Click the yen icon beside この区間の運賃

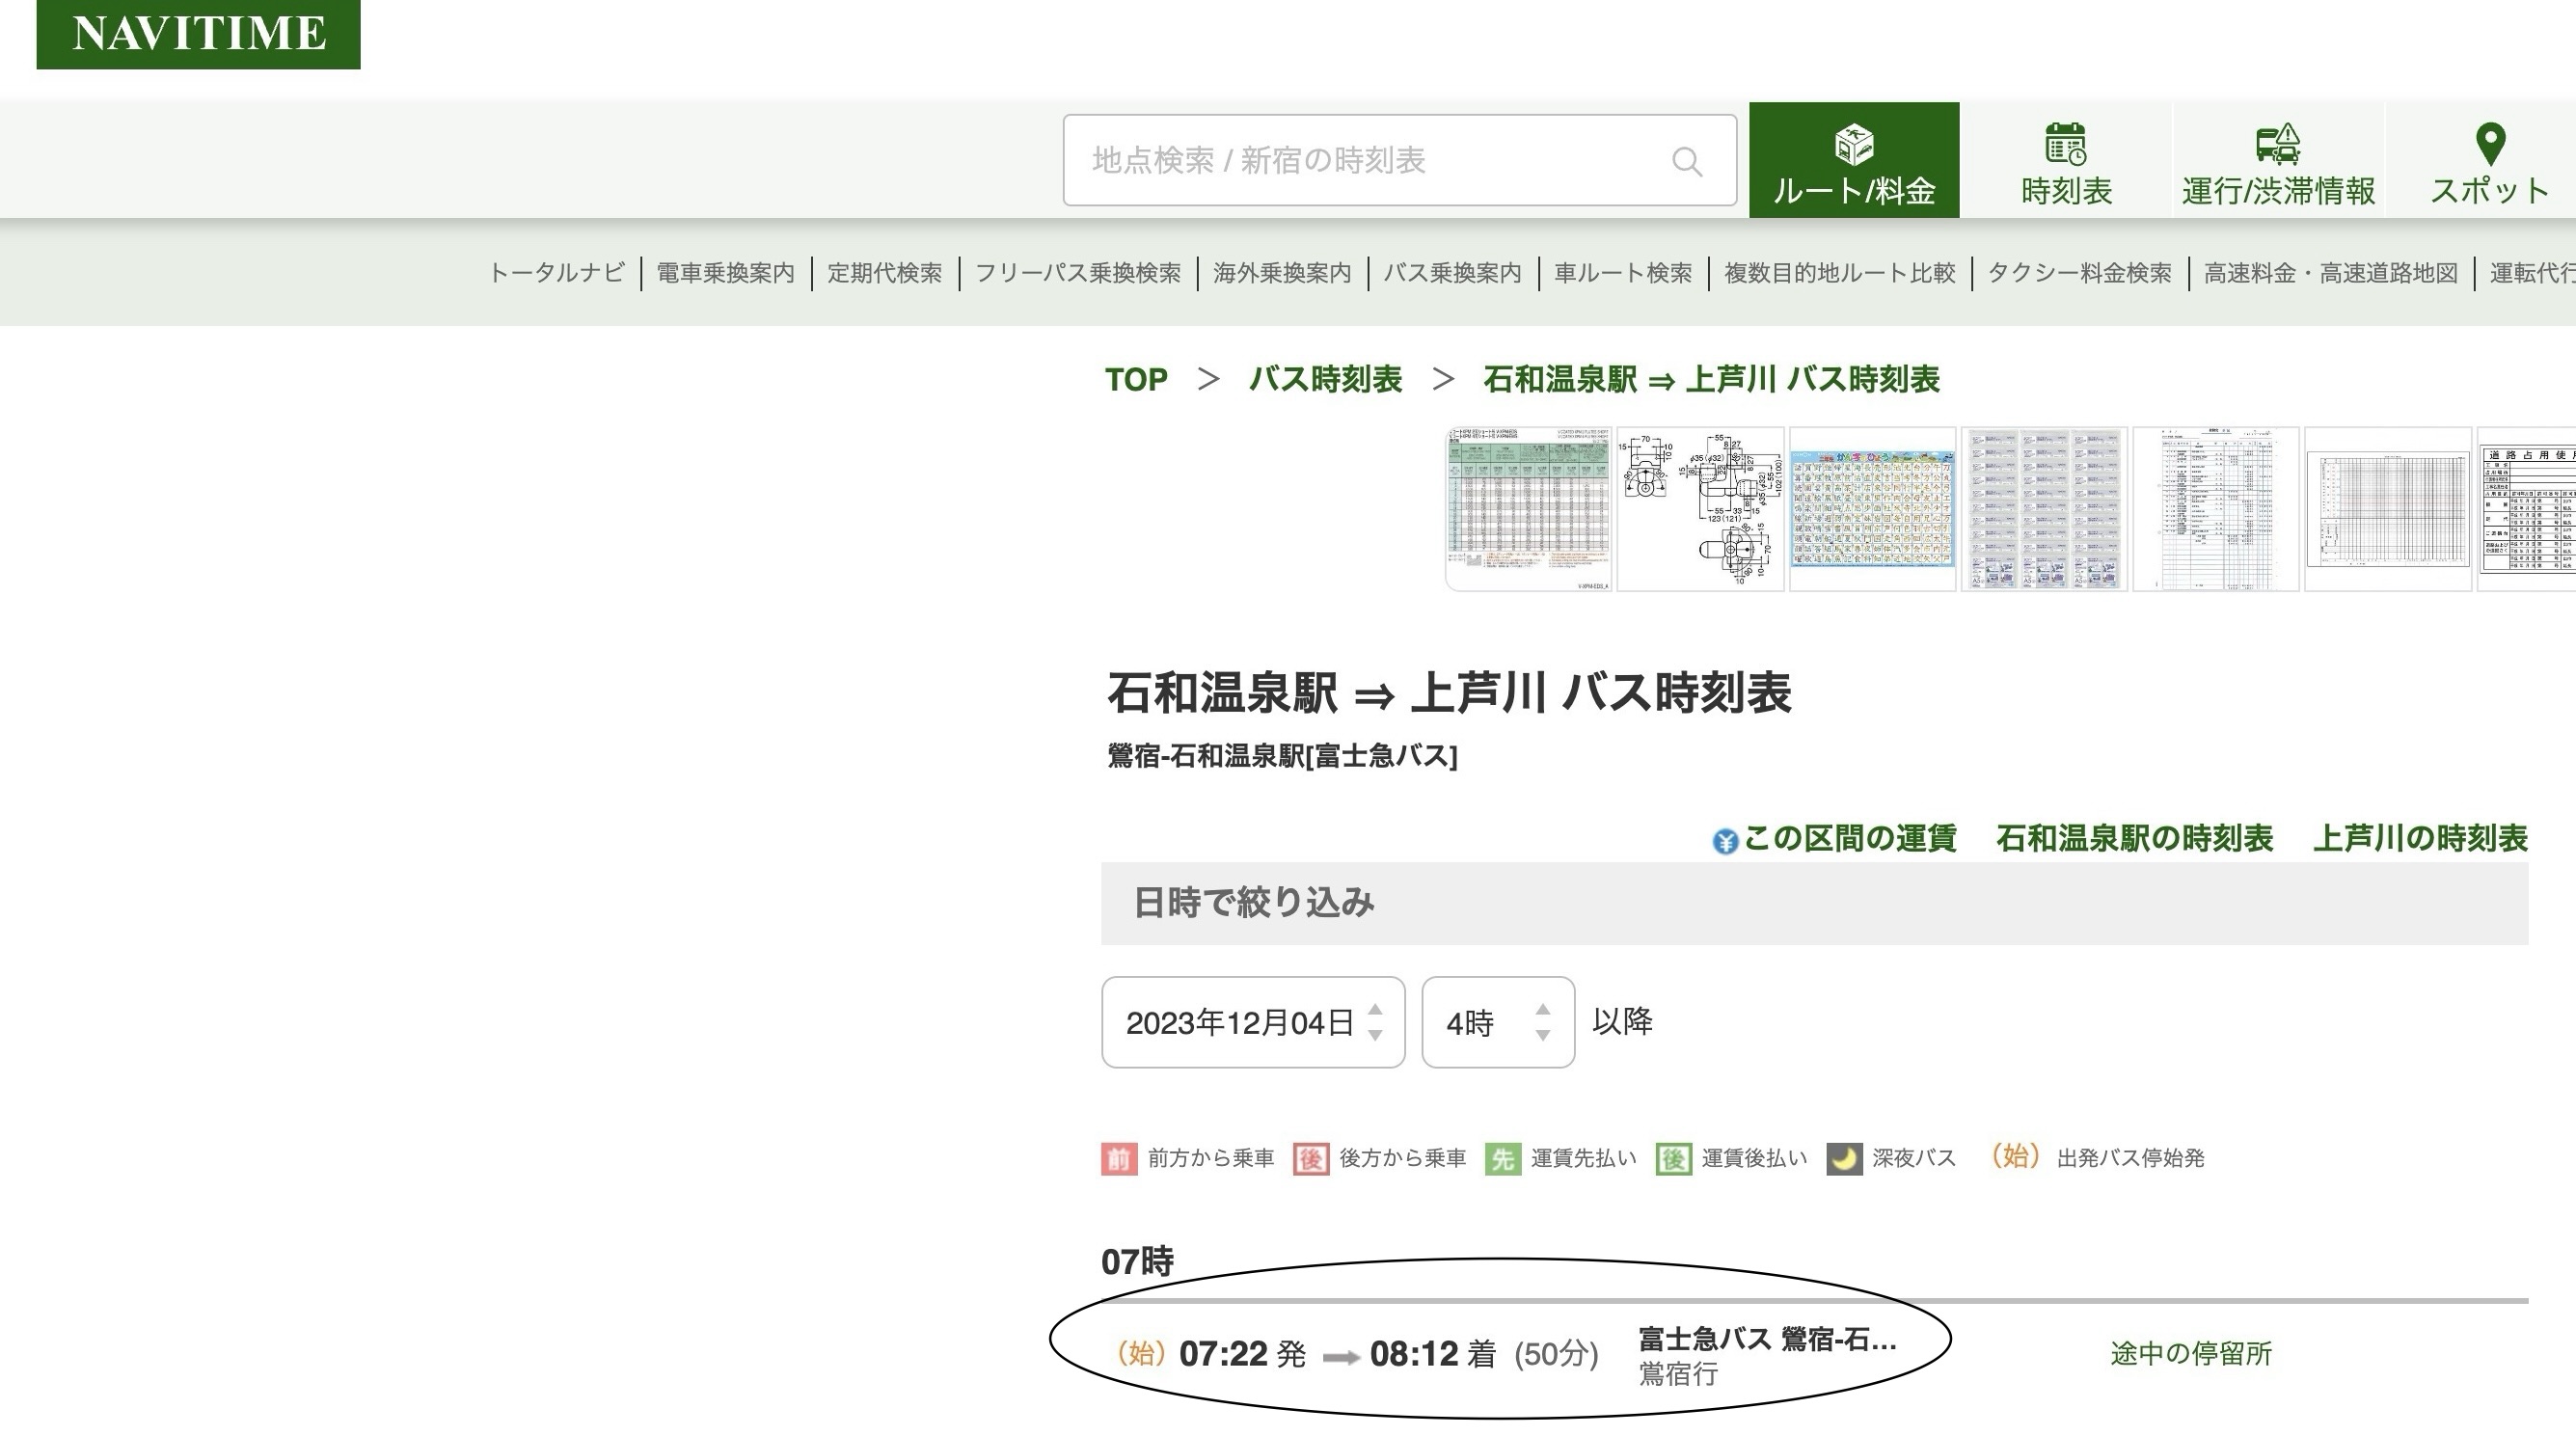pos(1724,841)
